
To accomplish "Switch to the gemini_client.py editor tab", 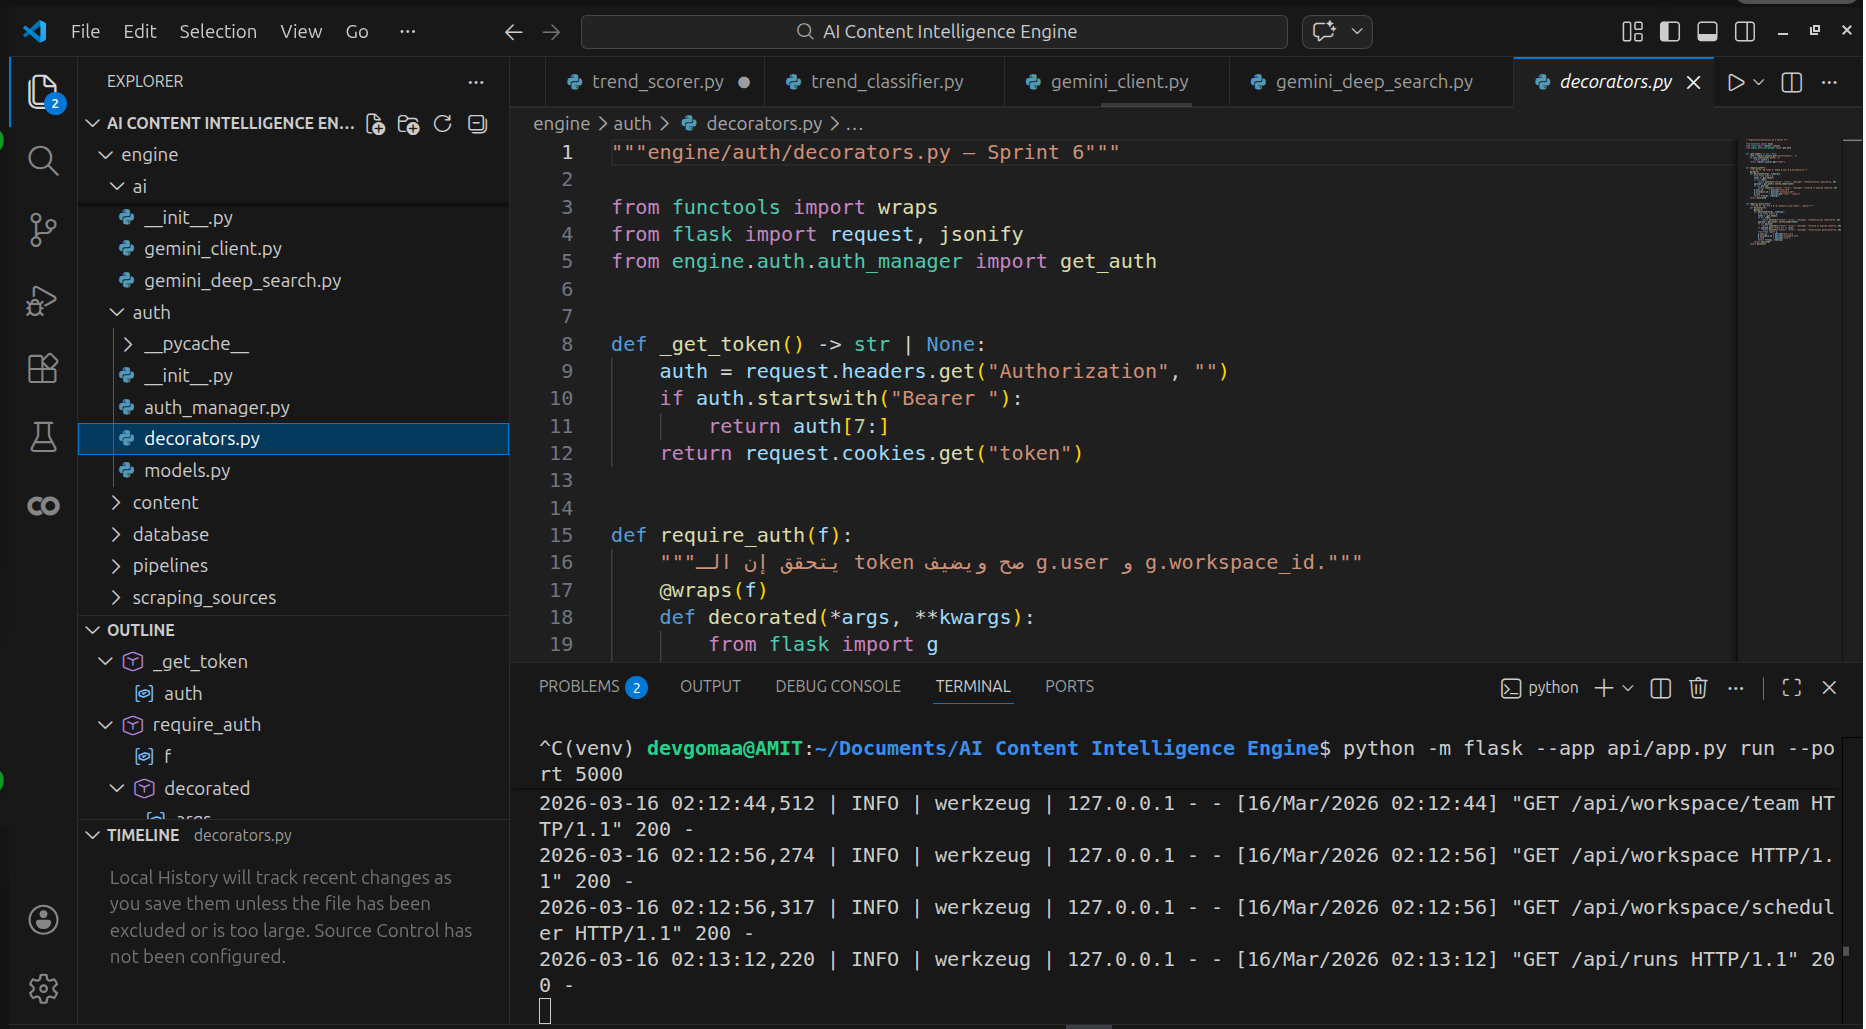I will pos(1118,82).
